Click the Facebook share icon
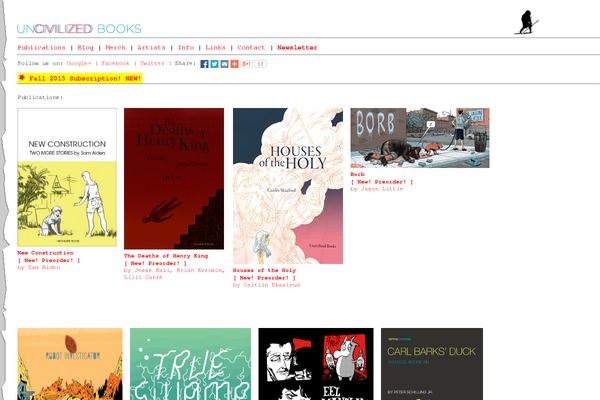The height and width of the screenshot is (400, 600). (x=204, y=64)
